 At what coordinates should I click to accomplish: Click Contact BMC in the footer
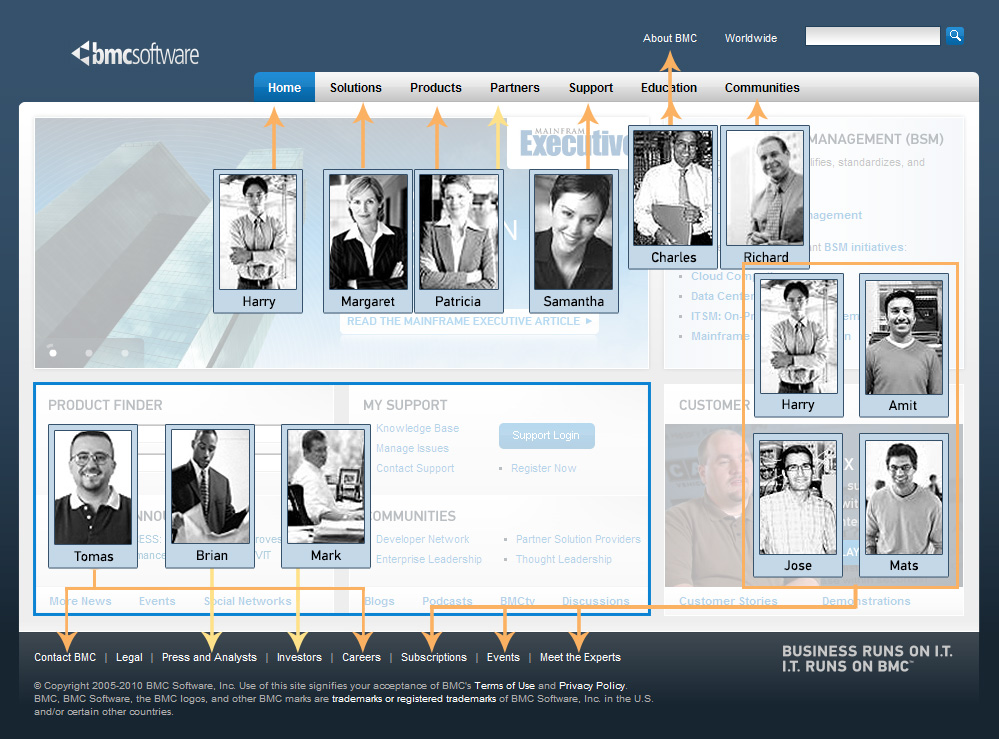[64, 657]
